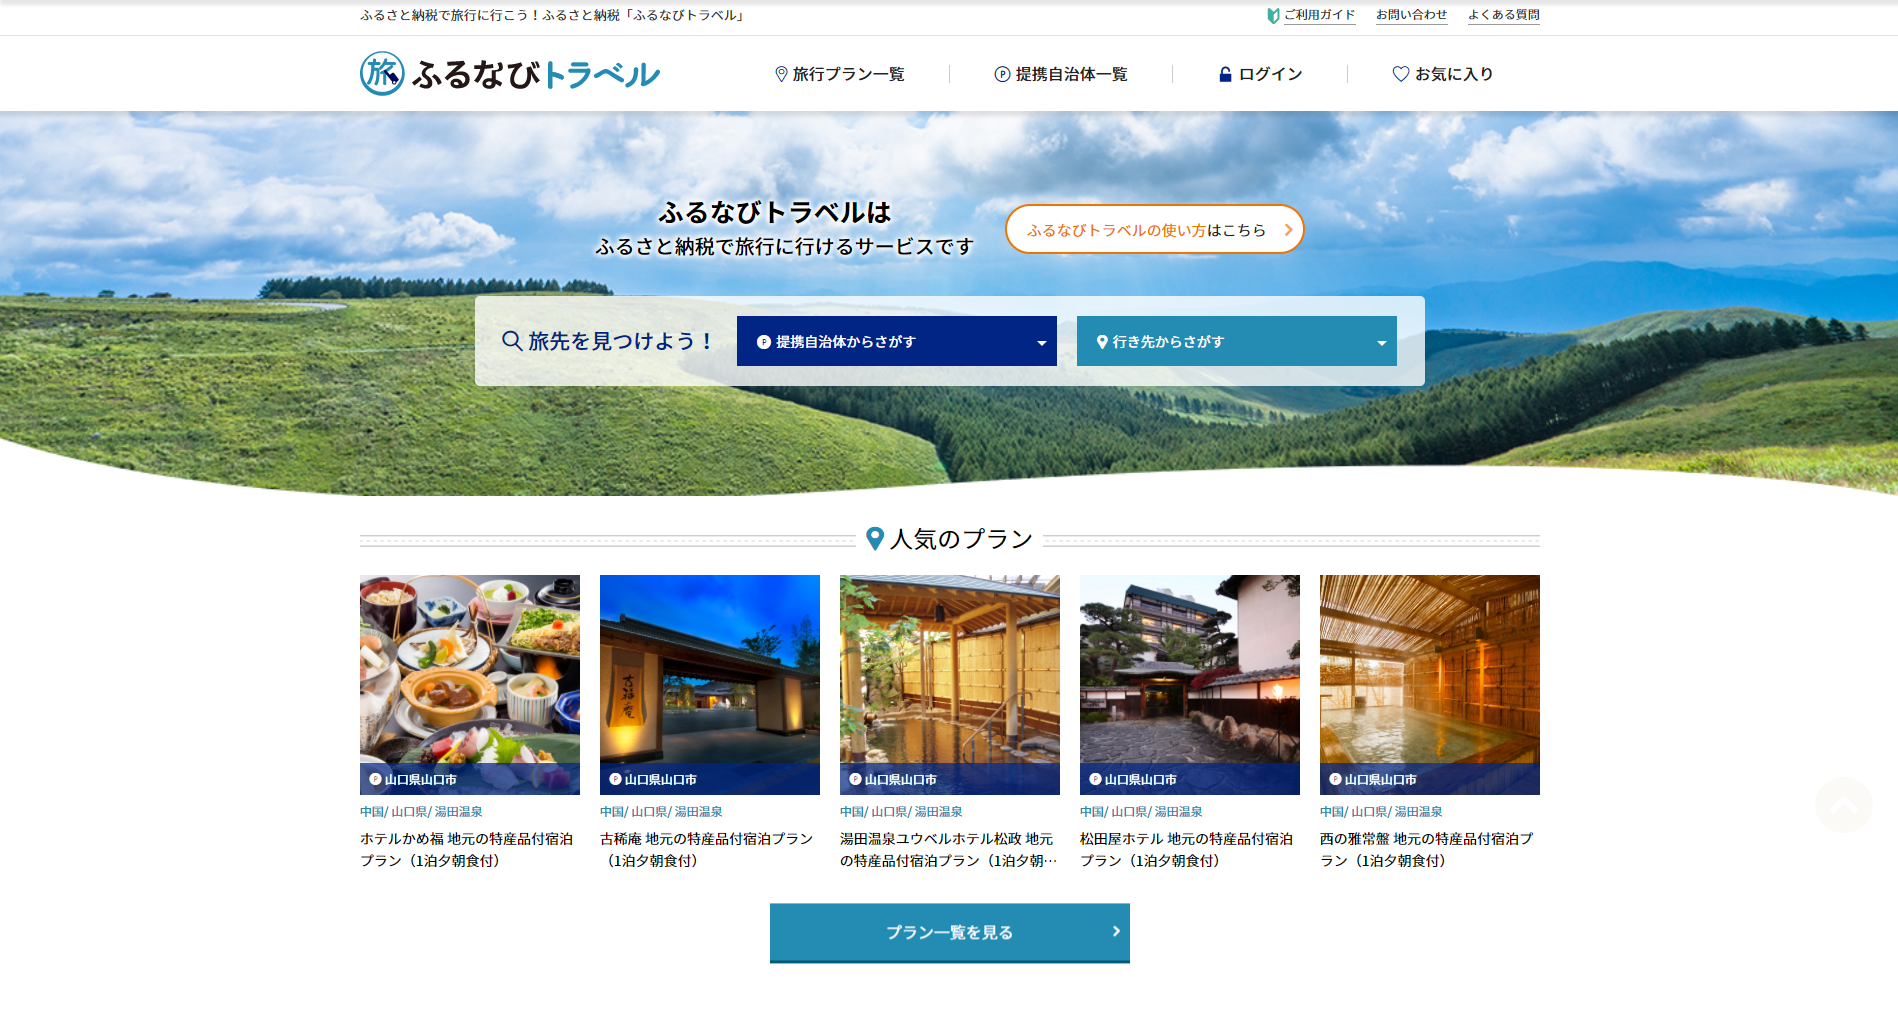Open the 松田屋ホテル building thumbnail

coord(1190,685)
